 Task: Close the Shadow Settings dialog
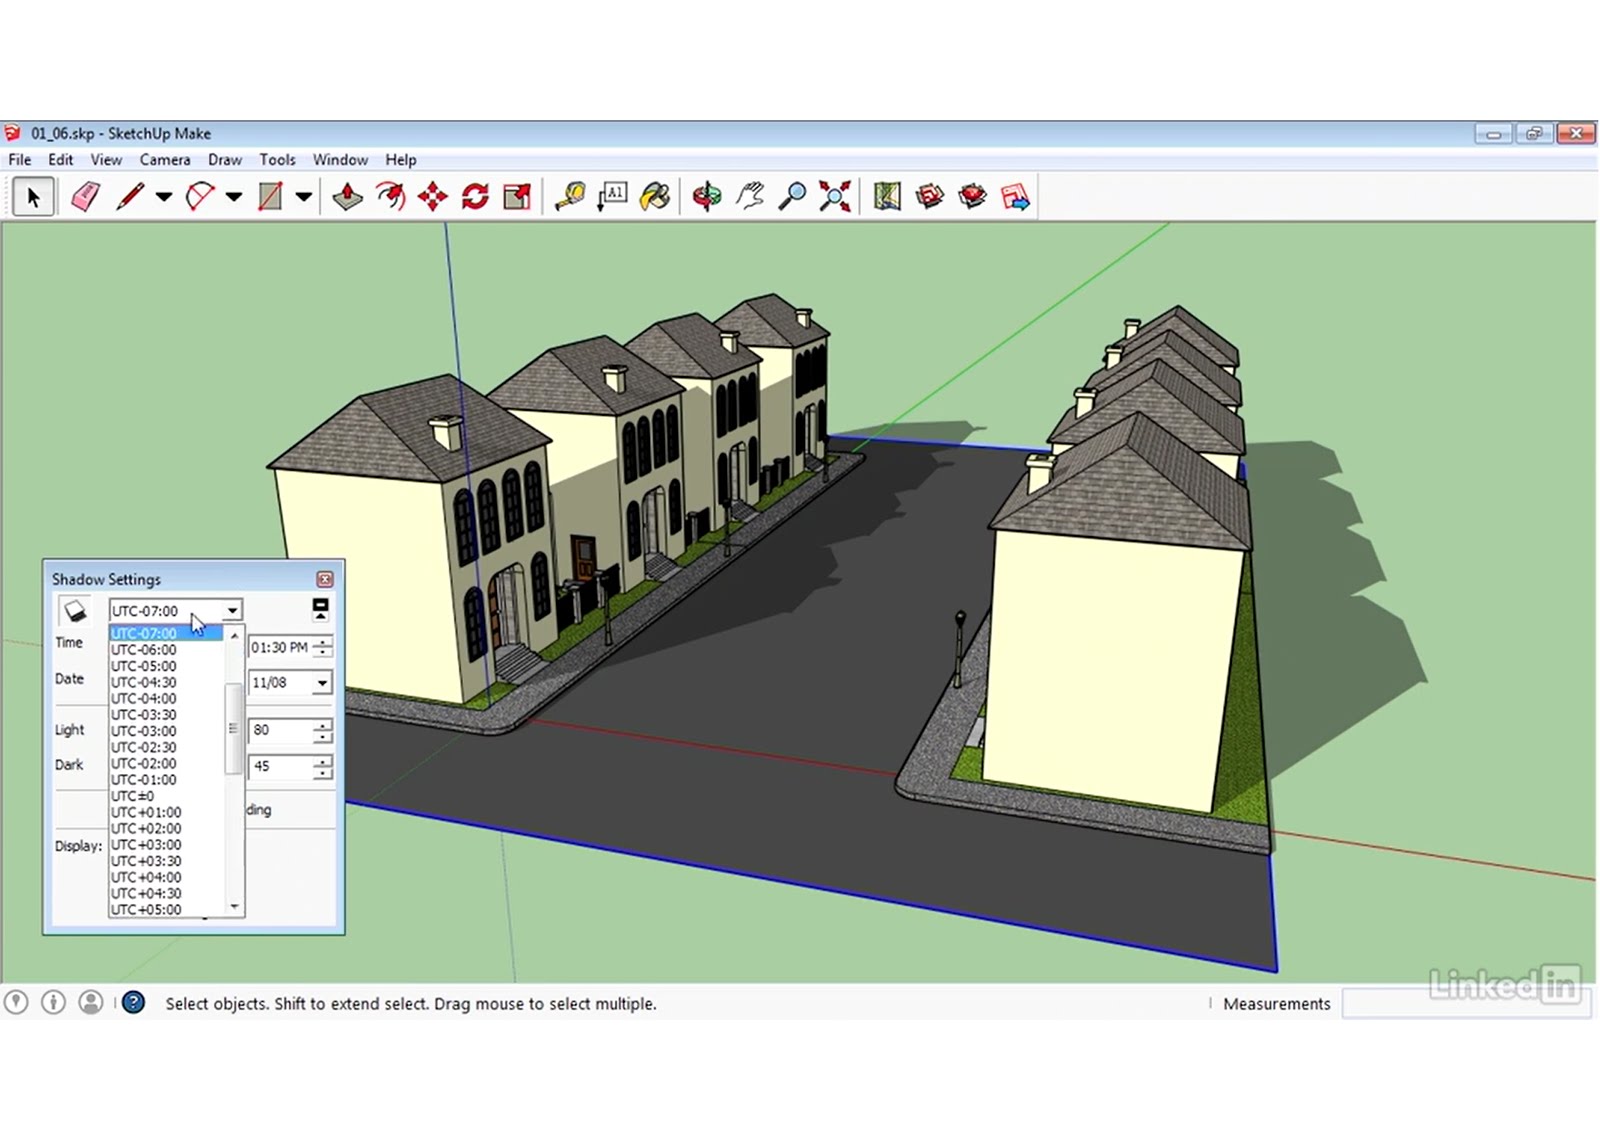pos(325,579)
